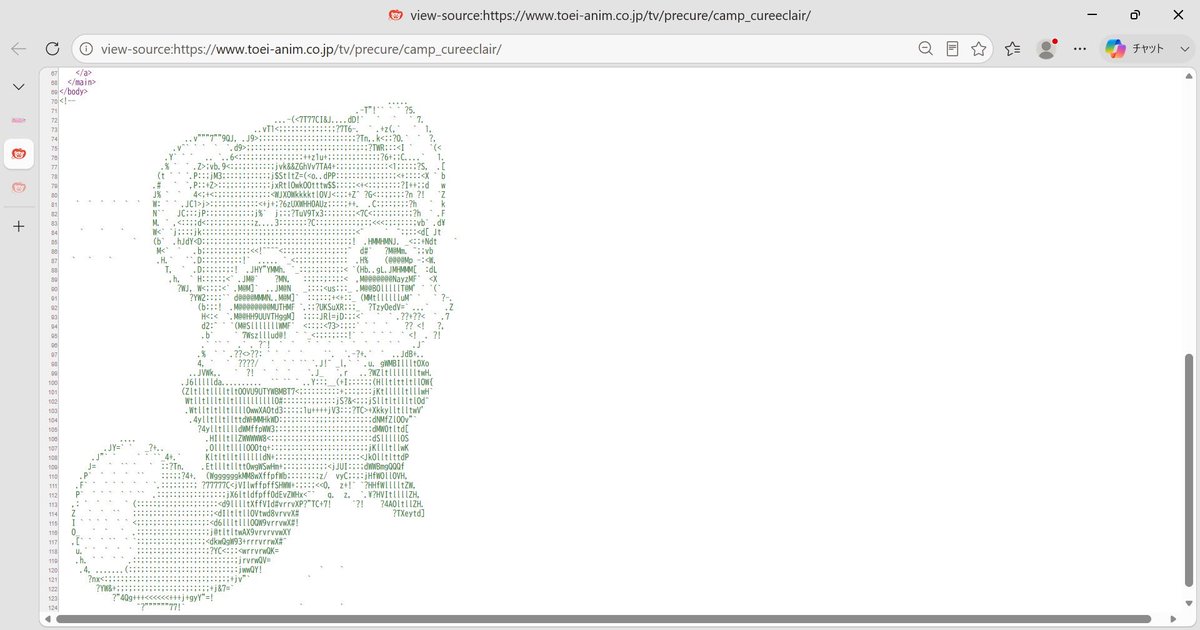The width and height of the screenshot is (1200, 630).
Task: Add a new tab with plus icon
Action: tap(18, 226)
